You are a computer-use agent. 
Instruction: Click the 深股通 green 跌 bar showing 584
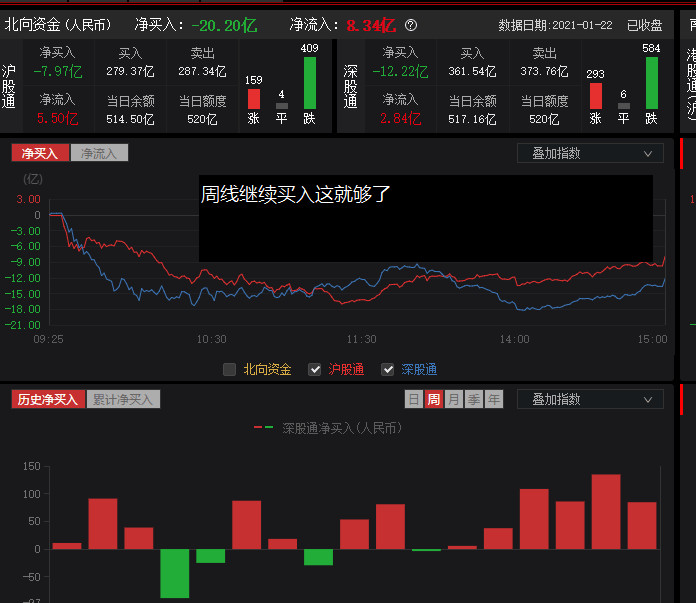(x=652, y=83)
